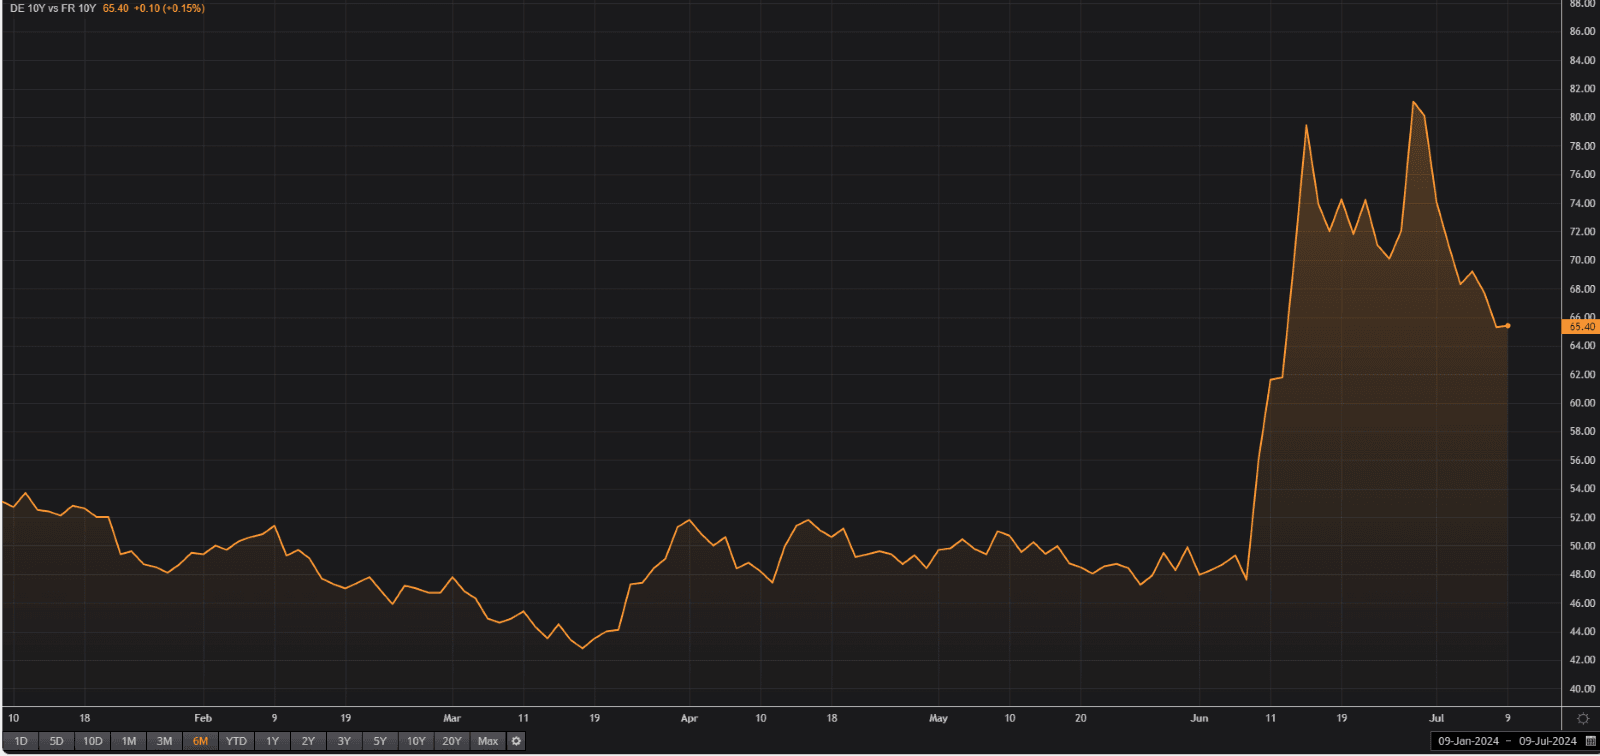The image size is (1600, 756).
Task: Select the 1D time range
Action: 21,741
